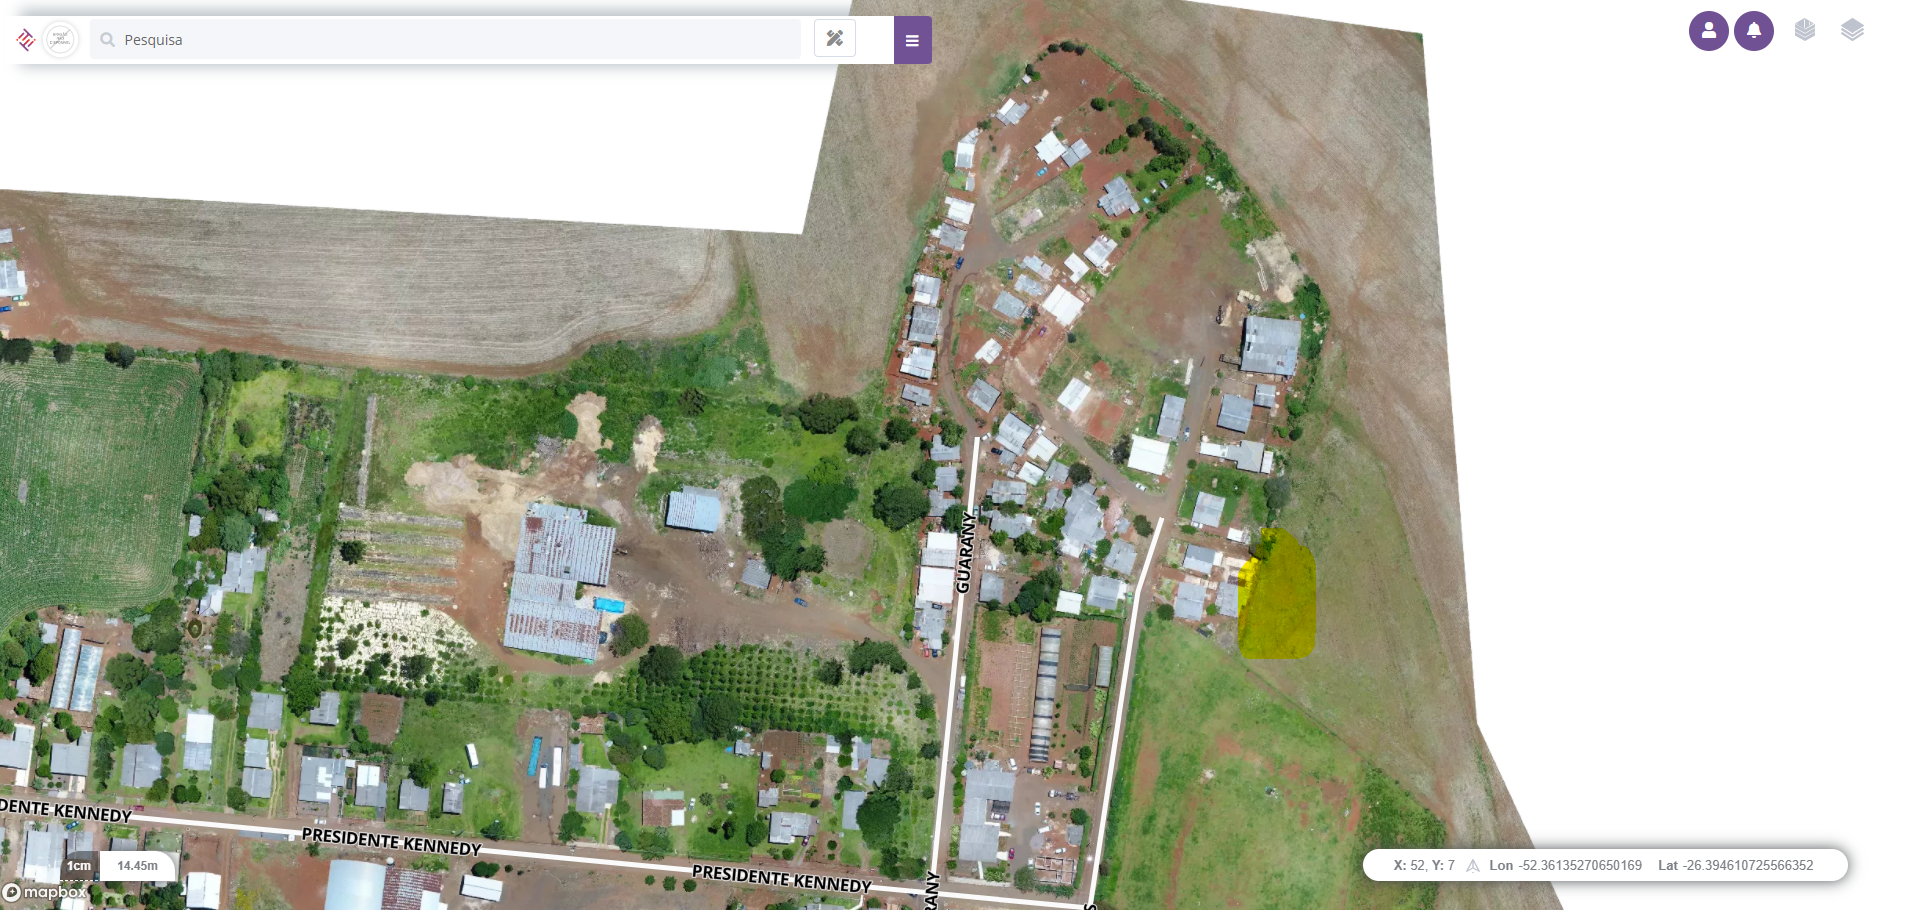The height and width of the screenshot is (910, 1914).
Task: Open the user profile icon
Action: pos(1708,31)
